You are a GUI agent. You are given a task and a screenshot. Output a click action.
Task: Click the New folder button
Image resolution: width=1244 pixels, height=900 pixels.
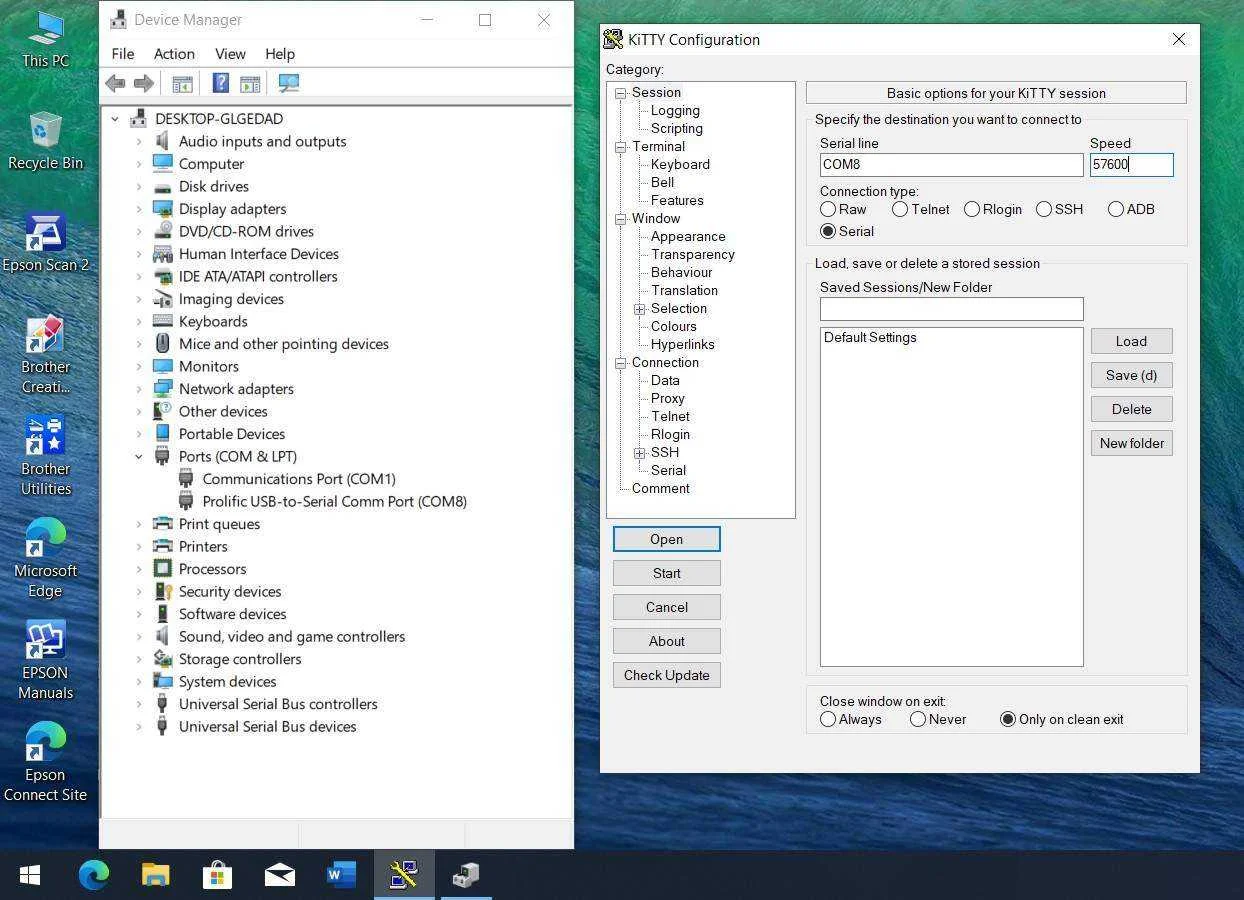coord(1131,443)
